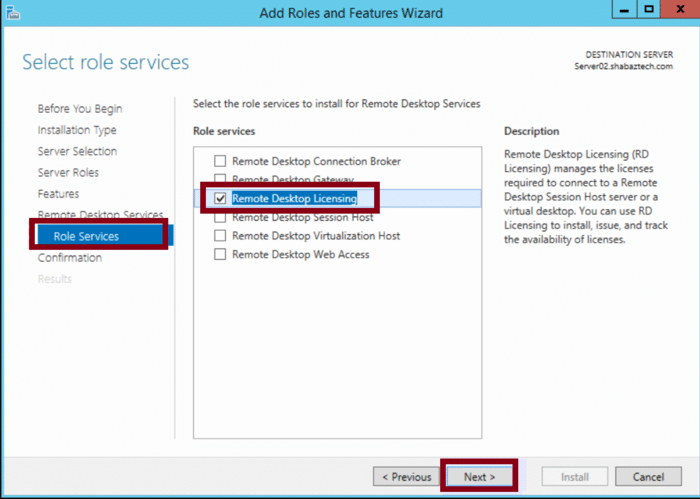
Task: Check the Remote Desktop Connection Broker box
Action: 220,161
